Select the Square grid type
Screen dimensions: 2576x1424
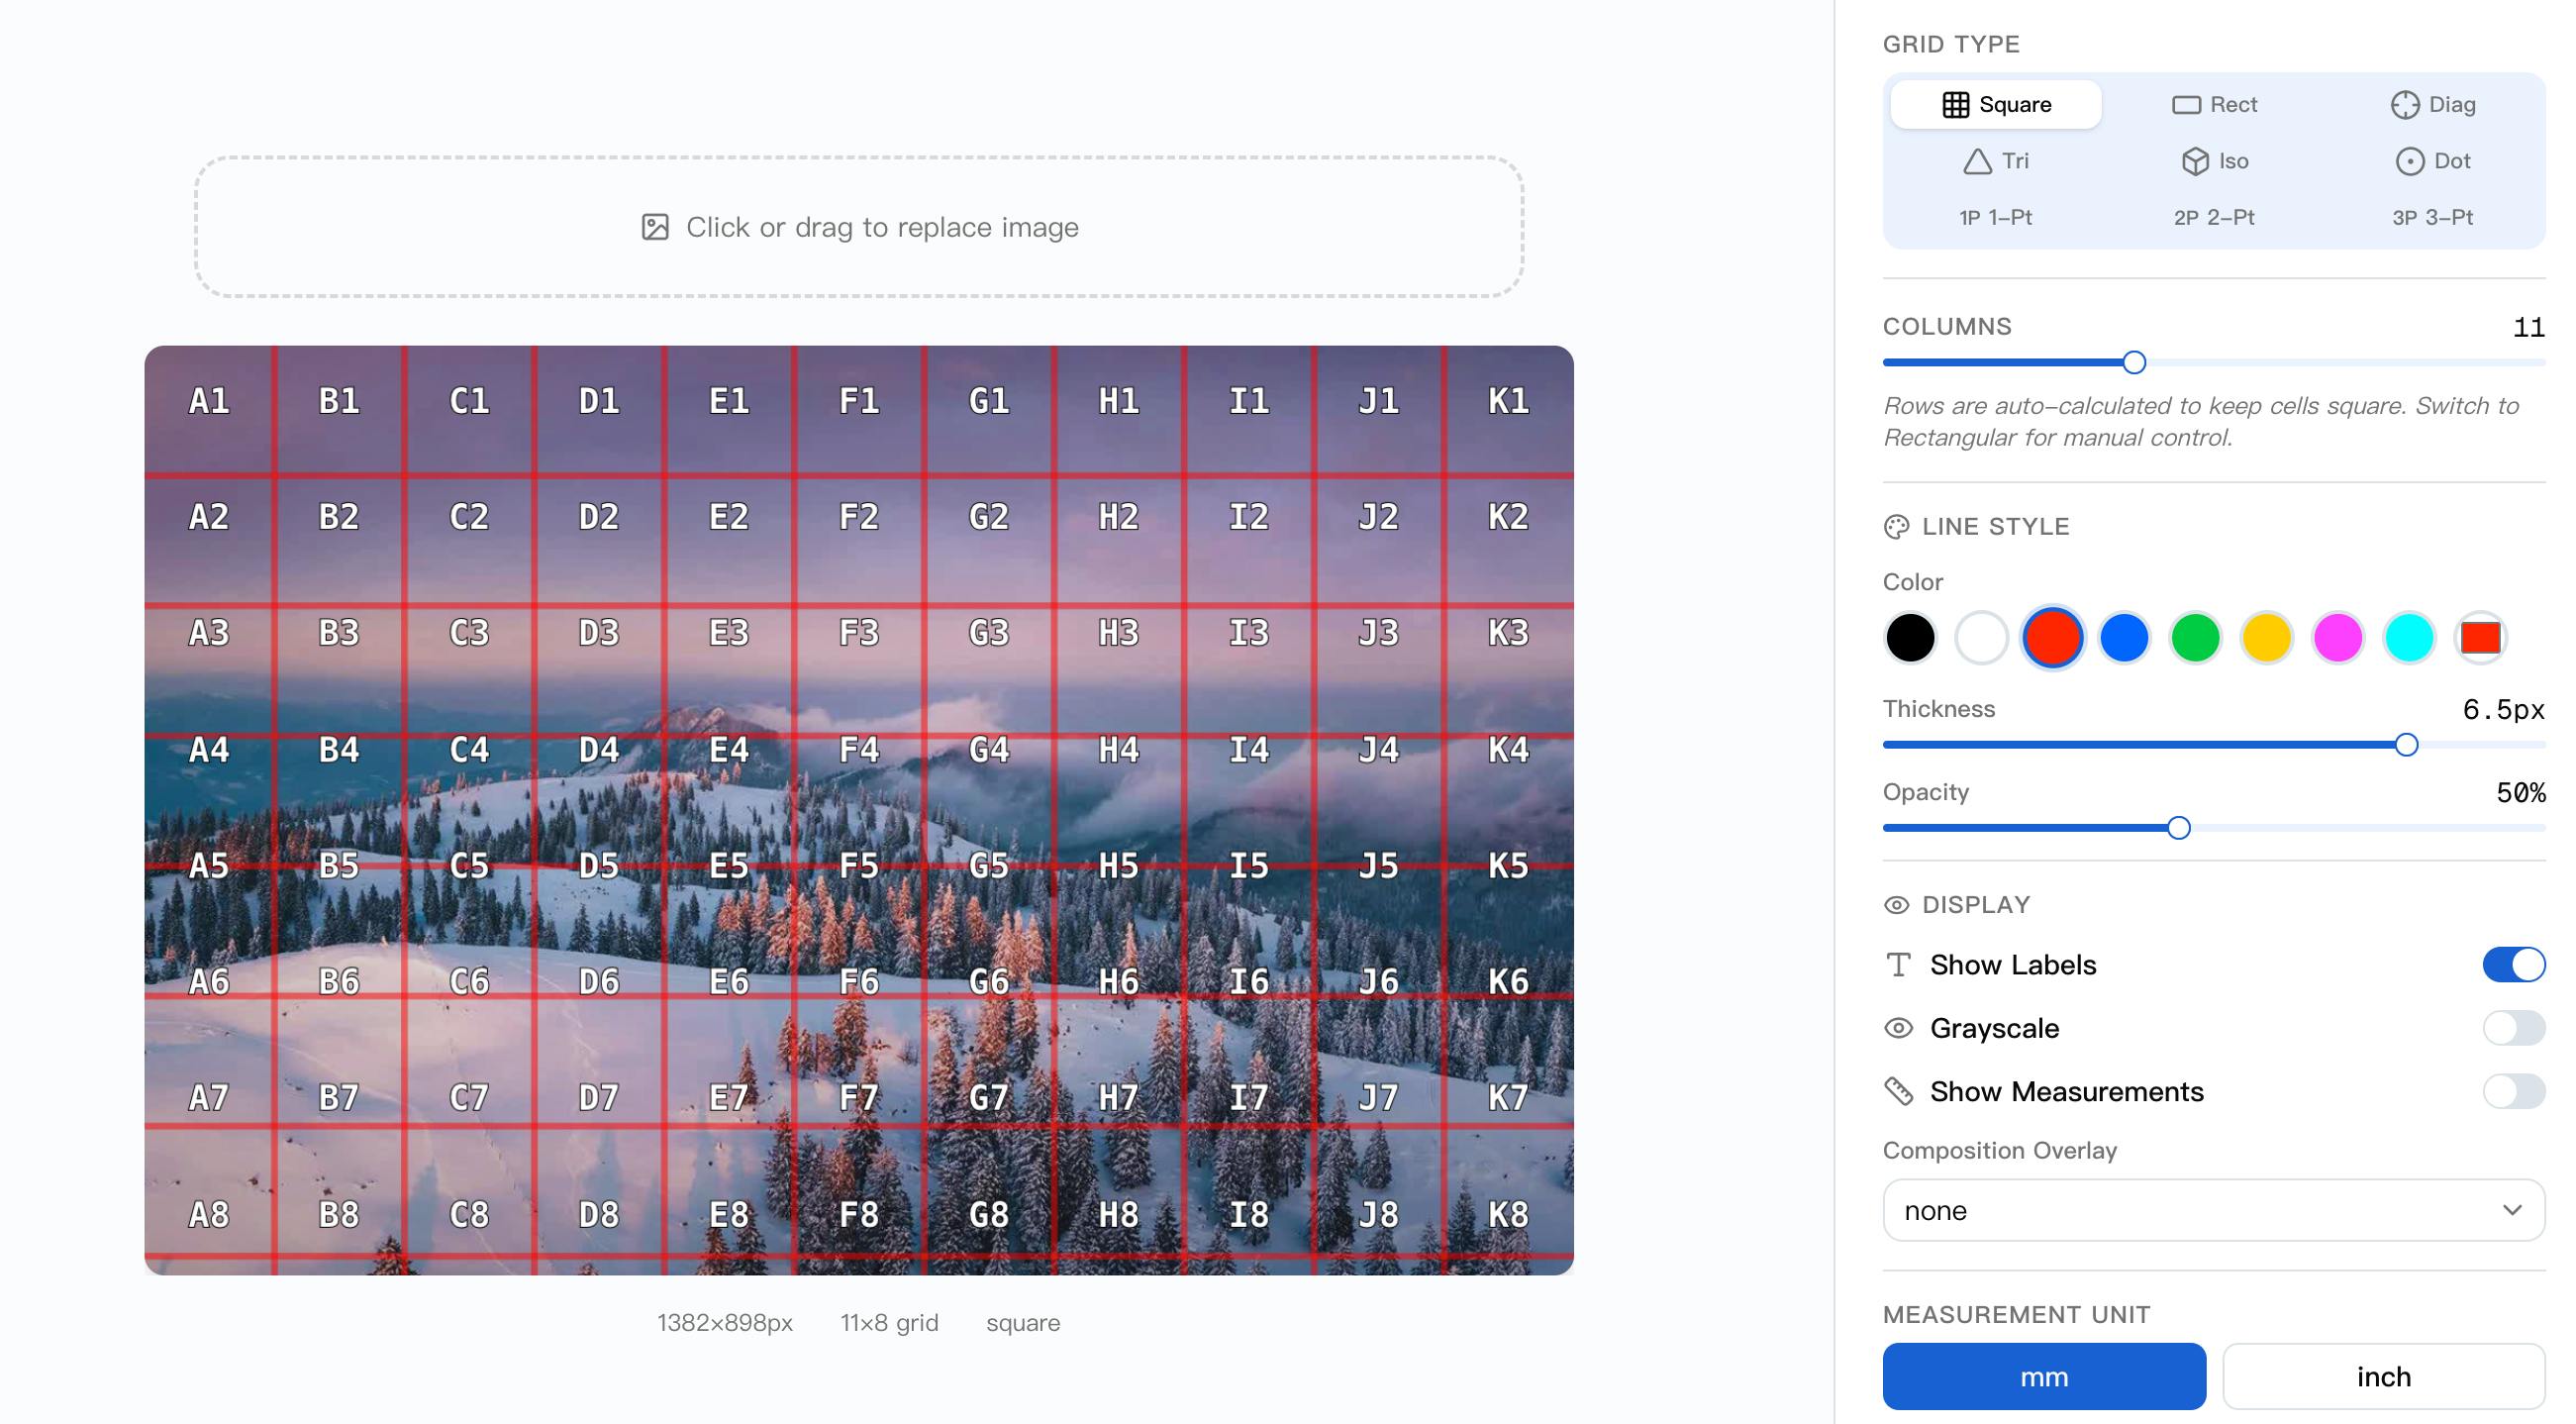tap(1995, 104)
